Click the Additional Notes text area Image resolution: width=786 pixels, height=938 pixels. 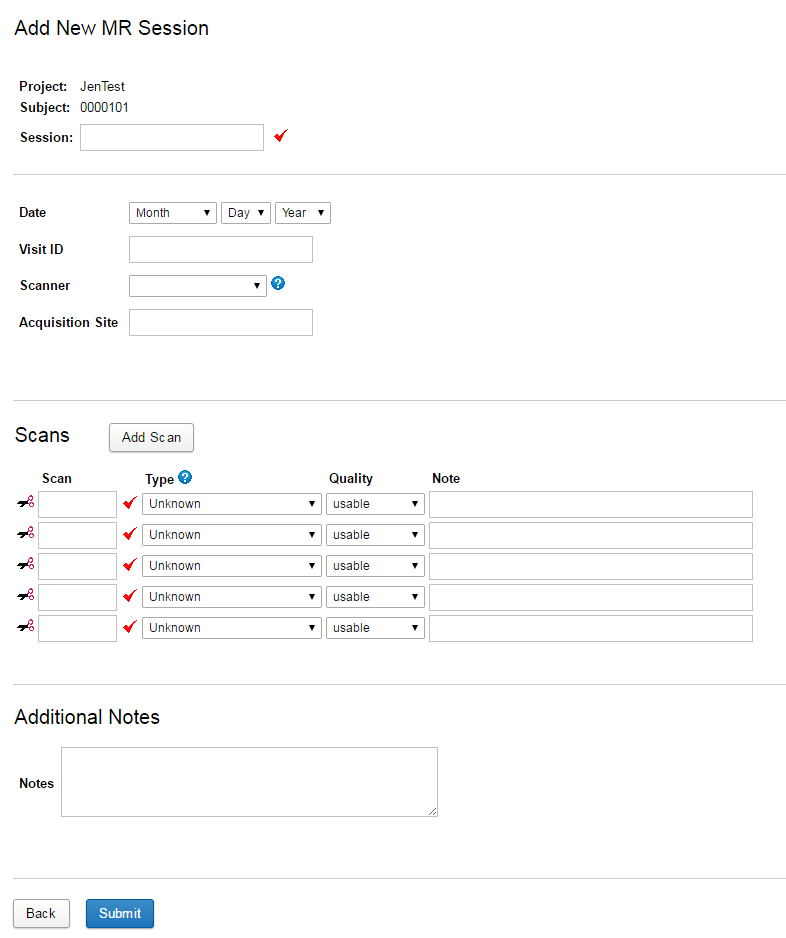click(x=249, y=782)
